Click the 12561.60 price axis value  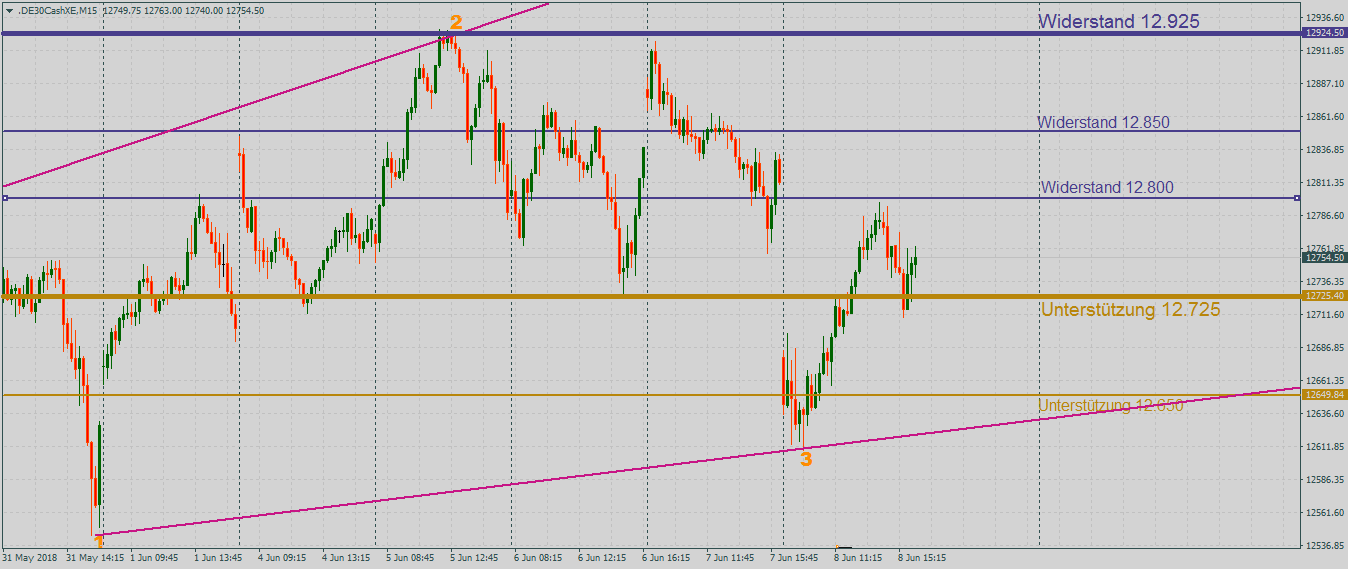(1323, 513)
